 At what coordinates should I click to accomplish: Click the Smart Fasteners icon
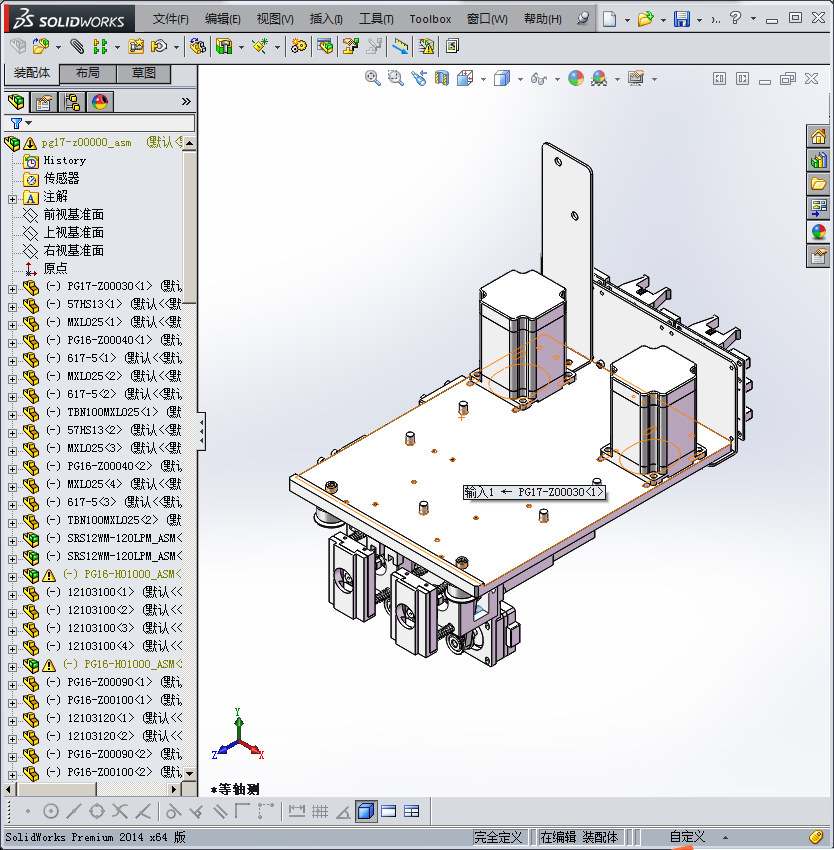click(136, 47)
